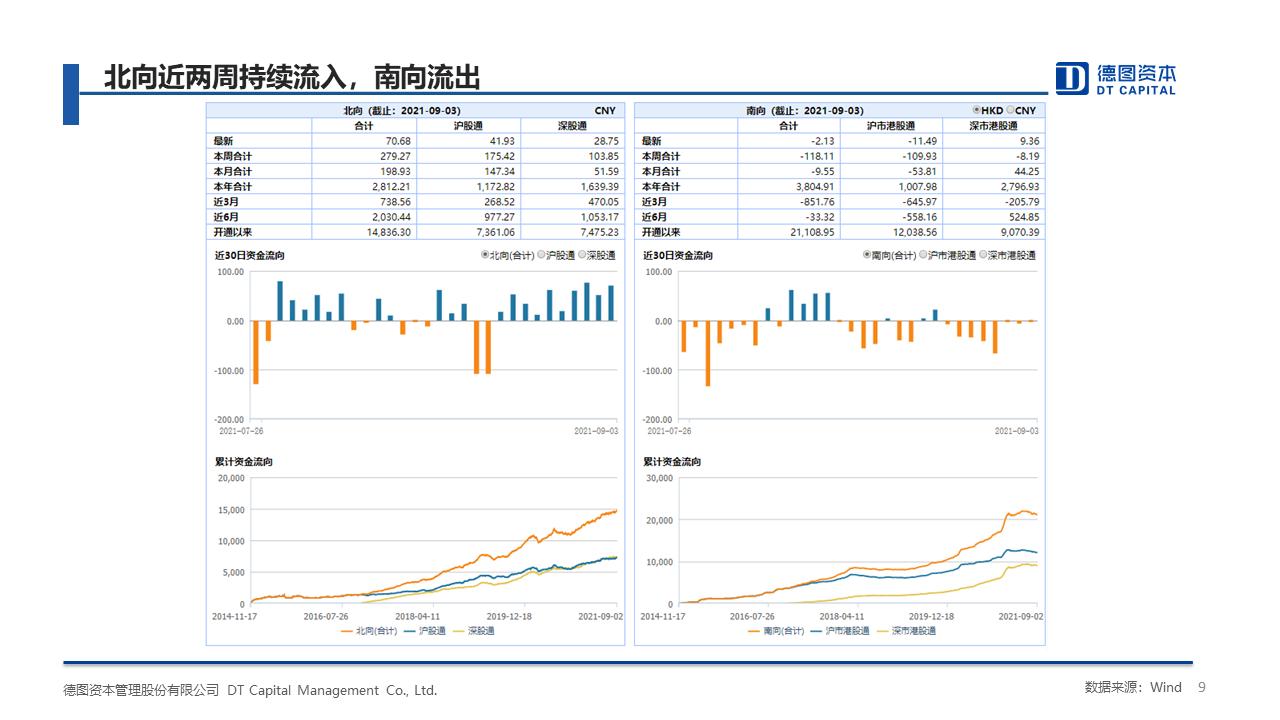Click the northbound since-launch total 14,836.30
1280x720 pixels.
[x=388, y=231]
